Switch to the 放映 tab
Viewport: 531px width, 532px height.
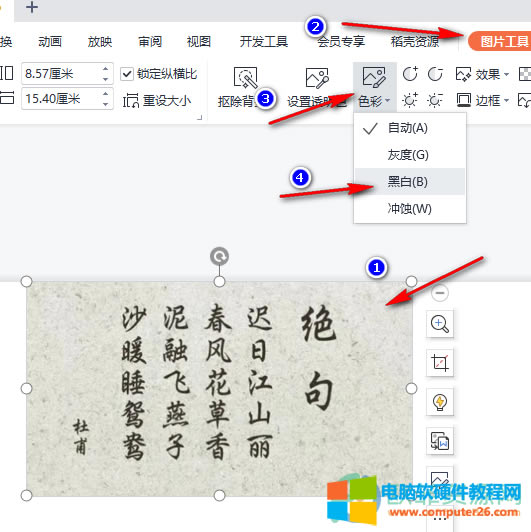click(x=100, y=42)
